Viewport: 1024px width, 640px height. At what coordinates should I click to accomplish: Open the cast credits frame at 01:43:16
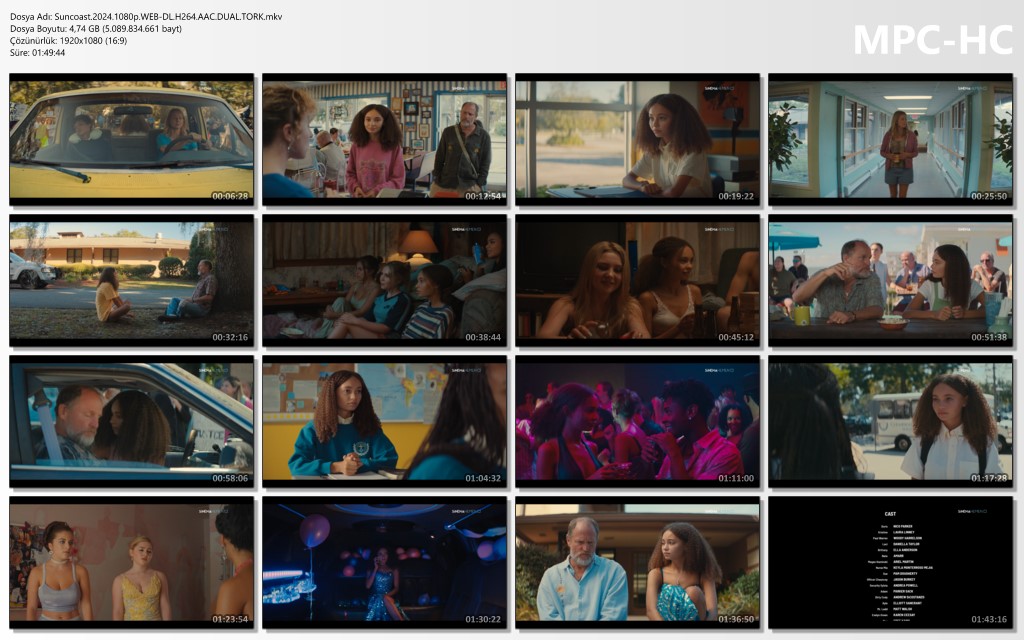(890, 562)
